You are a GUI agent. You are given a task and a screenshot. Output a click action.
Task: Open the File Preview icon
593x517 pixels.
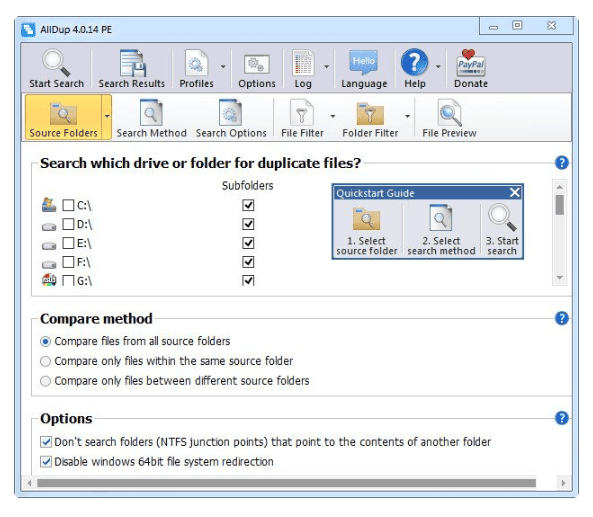click(449, 112)
